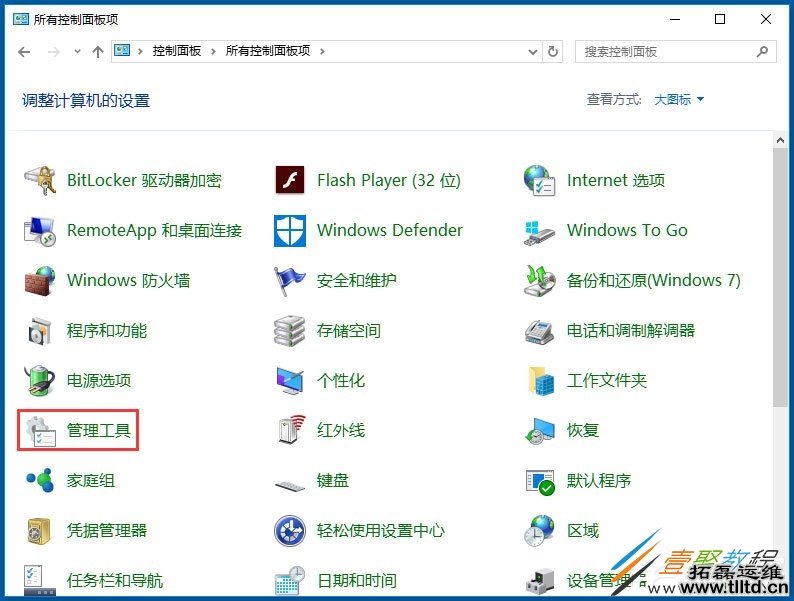
Task: Open the 默认程序 icon
Action: coord(540,482)
